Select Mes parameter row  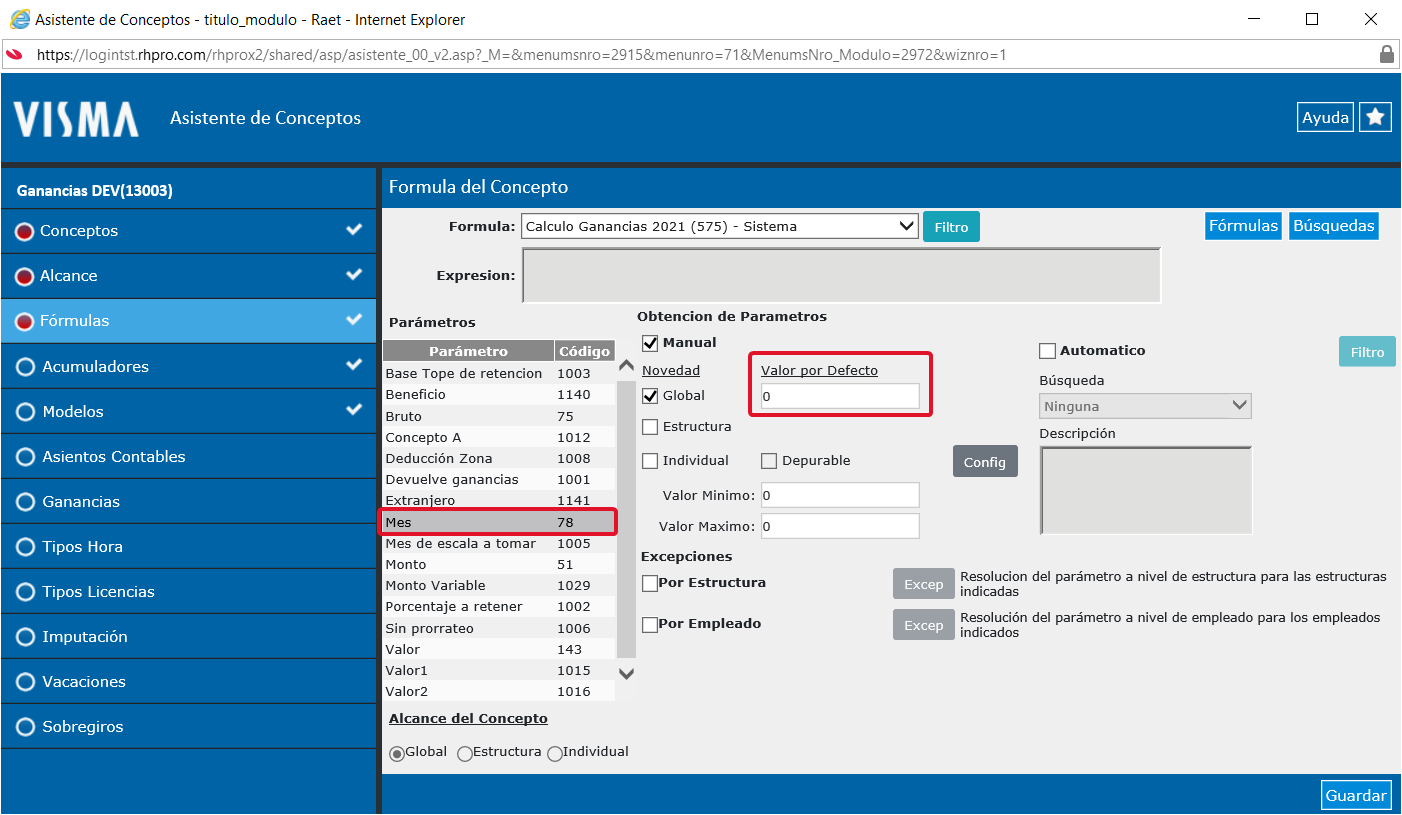click(x=498, y=522)
